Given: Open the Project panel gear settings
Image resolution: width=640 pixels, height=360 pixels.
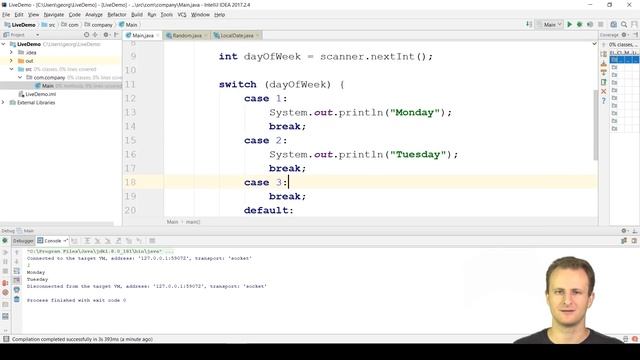Looking at the screenshot, I should (106, 35).
